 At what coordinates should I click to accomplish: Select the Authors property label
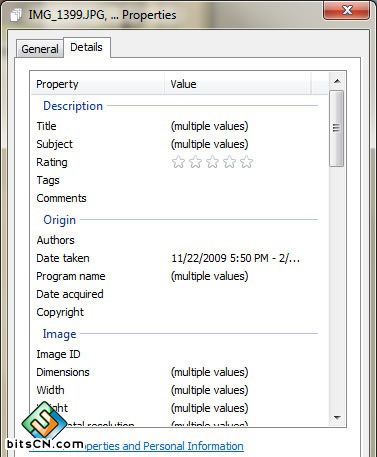(55, 240)
